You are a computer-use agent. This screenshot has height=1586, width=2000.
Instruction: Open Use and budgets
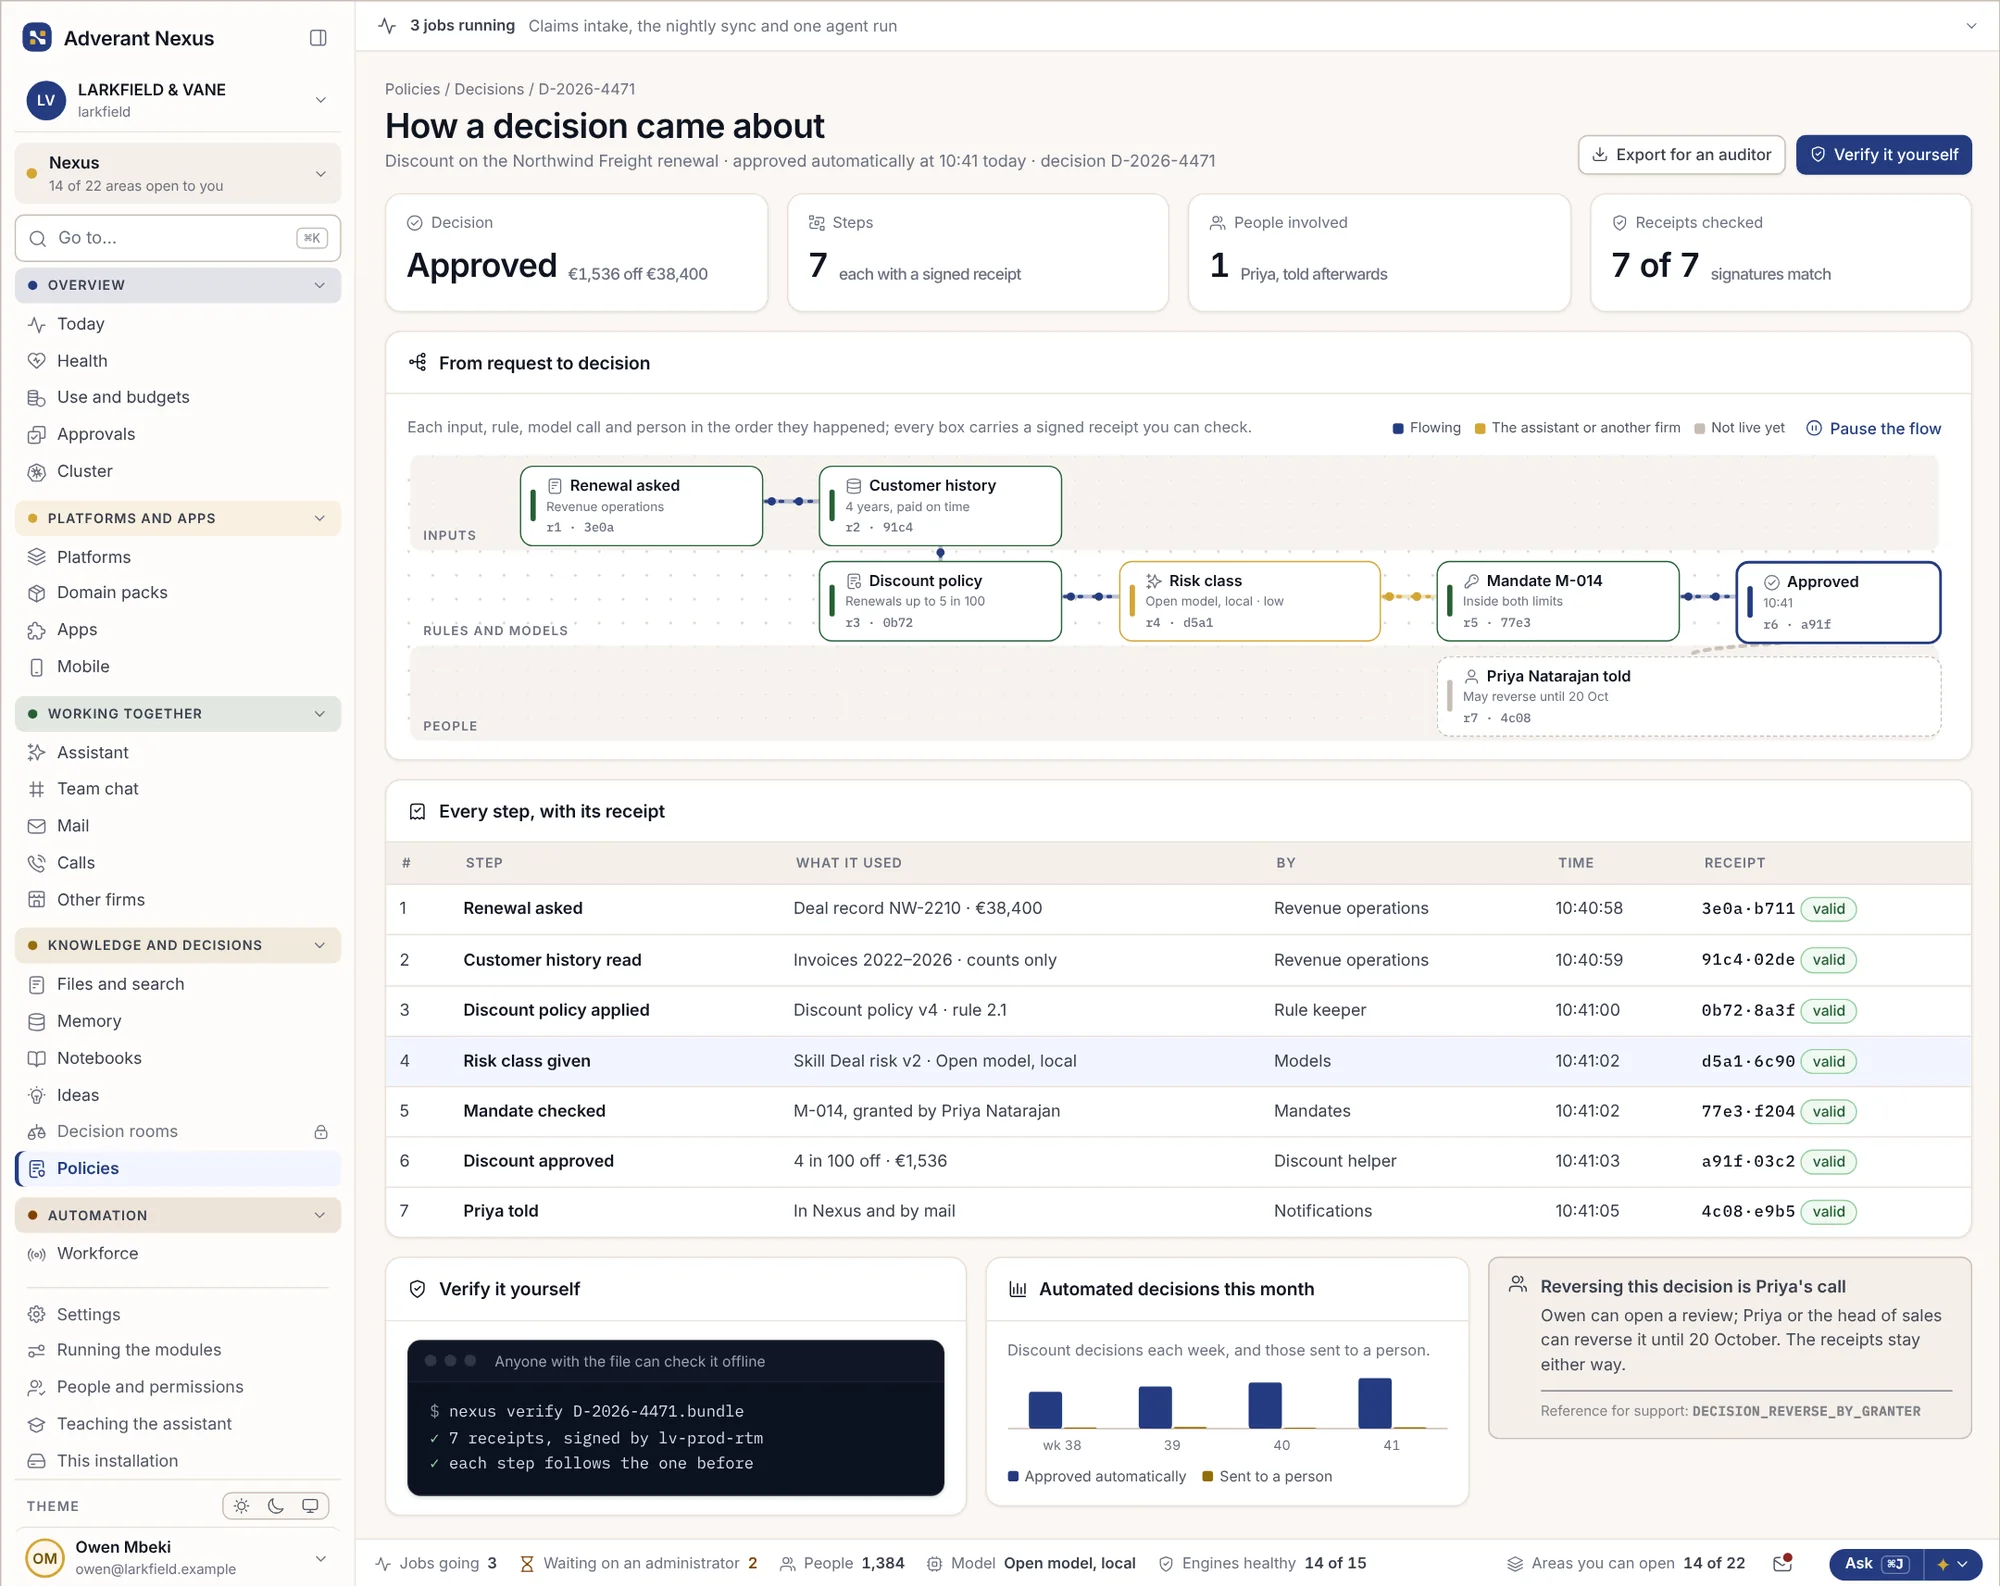(178, 397)
